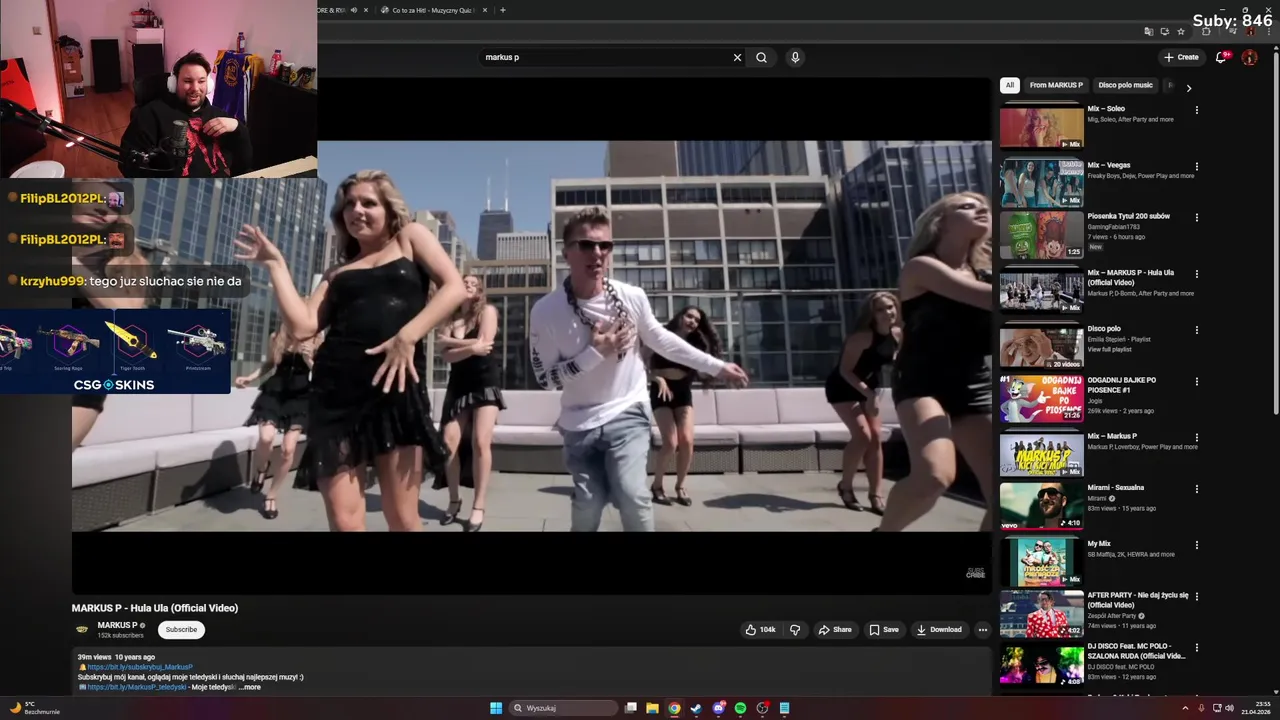Open the YouTube account avatar menu
The width and height of the screenshot is (1280, 720).
pos(1249,57)
